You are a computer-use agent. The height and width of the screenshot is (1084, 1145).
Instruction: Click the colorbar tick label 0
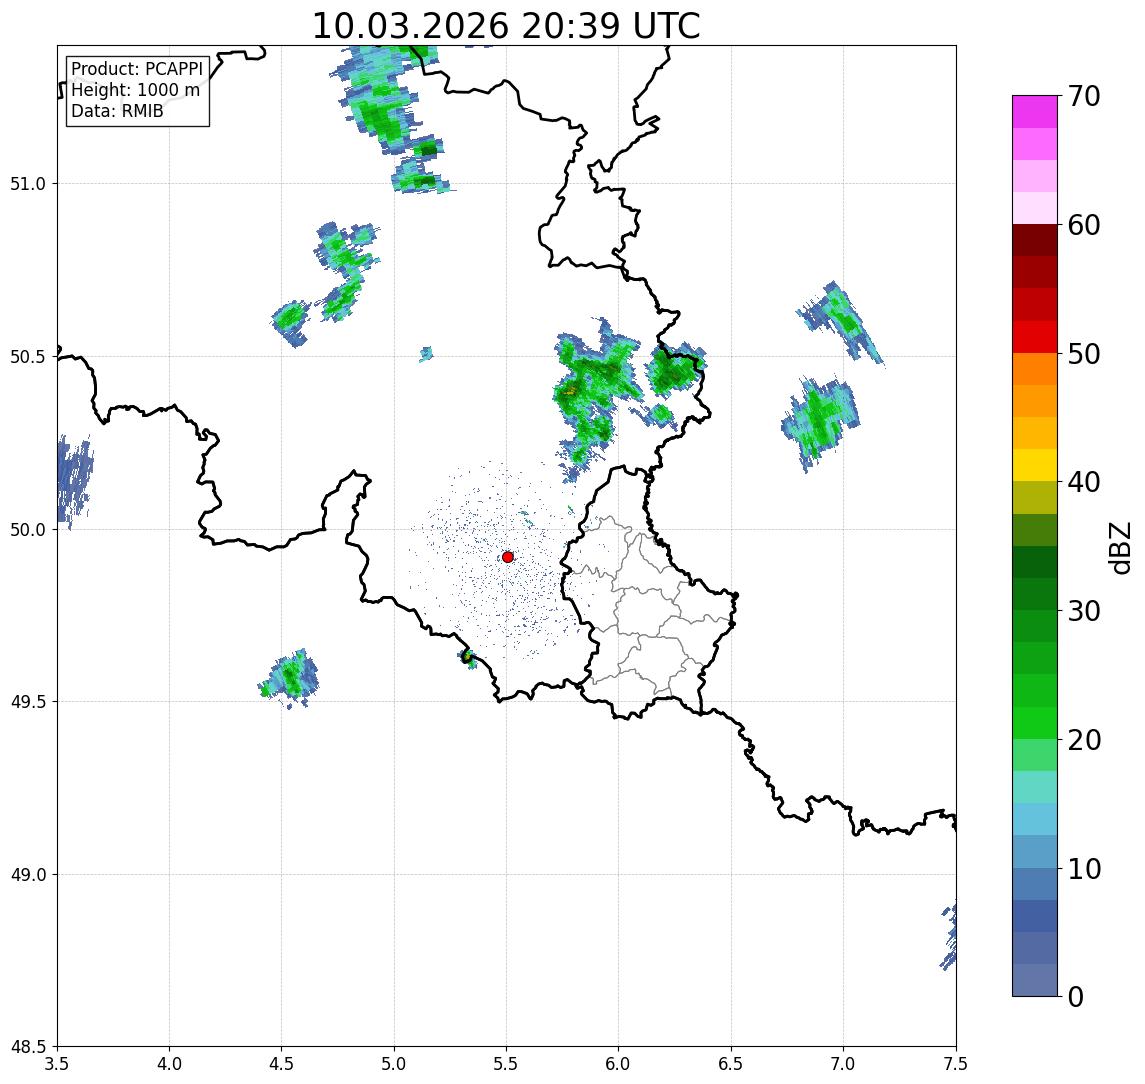[x=1076, y=996]
